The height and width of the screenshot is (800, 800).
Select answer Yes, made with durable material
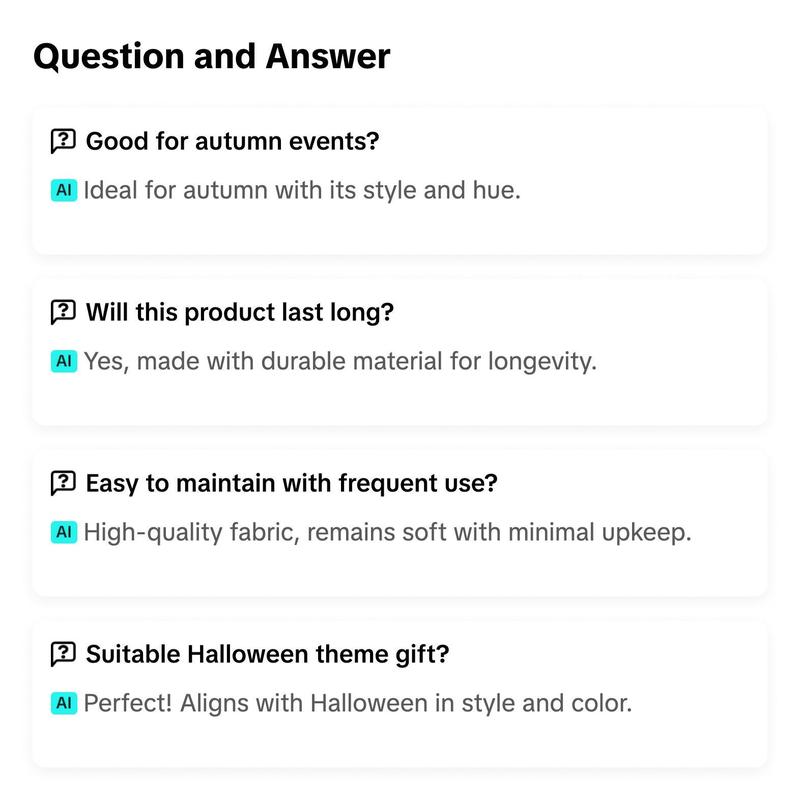point(340,361)
